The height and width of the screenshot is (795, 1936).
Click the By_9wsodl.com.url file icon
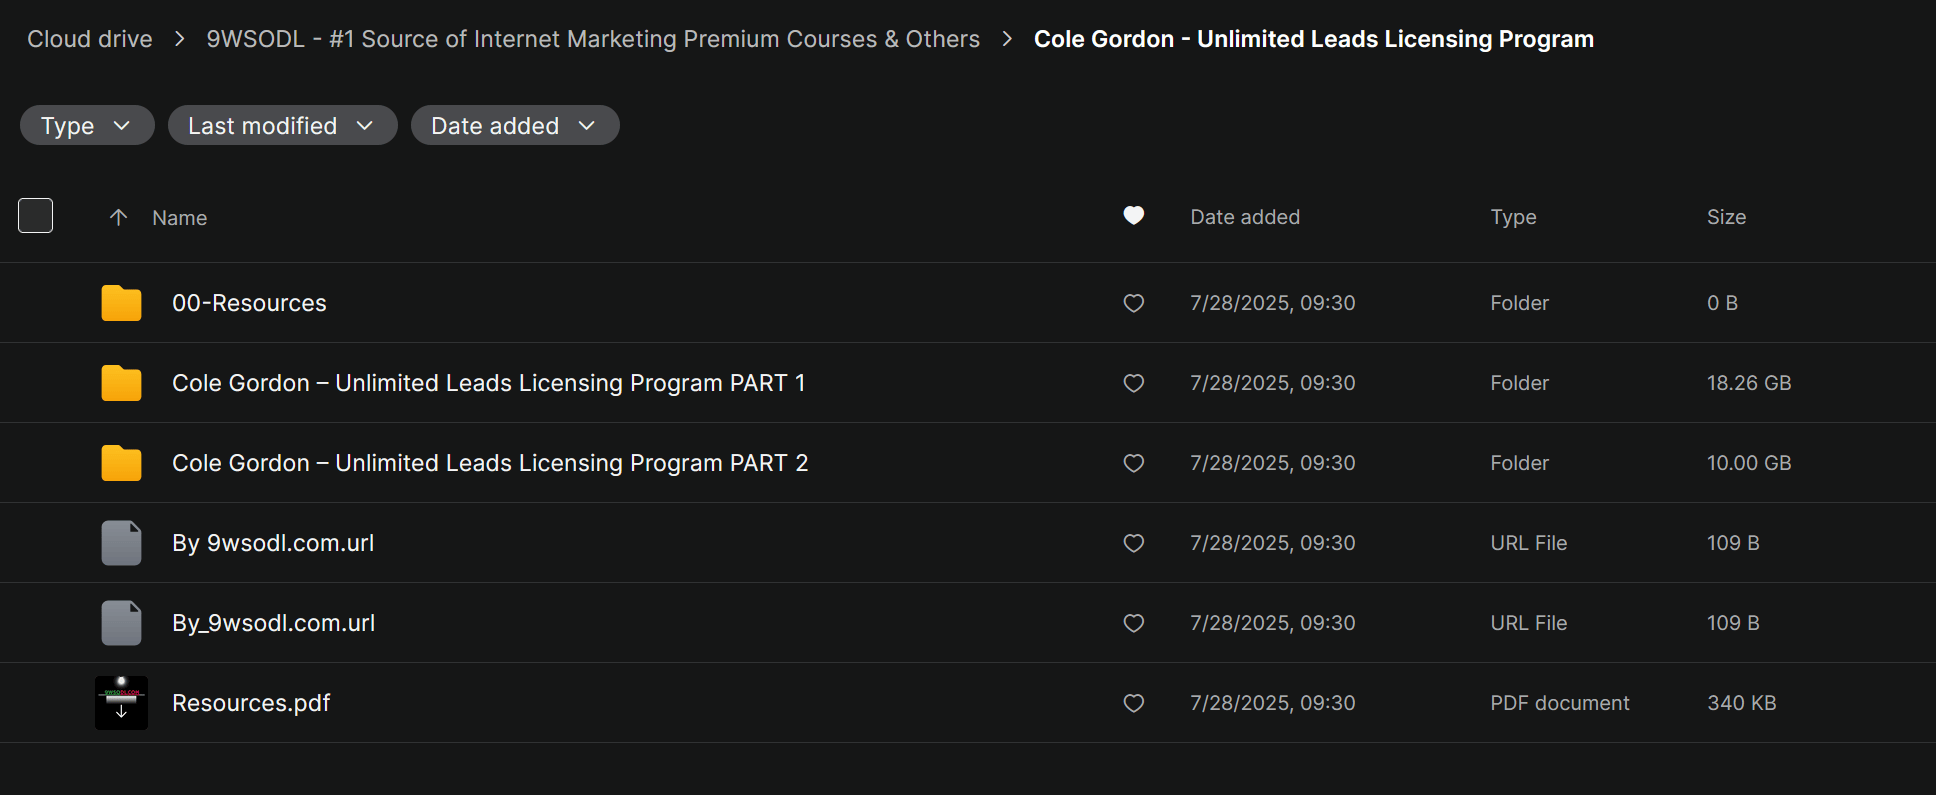(121, 623)
